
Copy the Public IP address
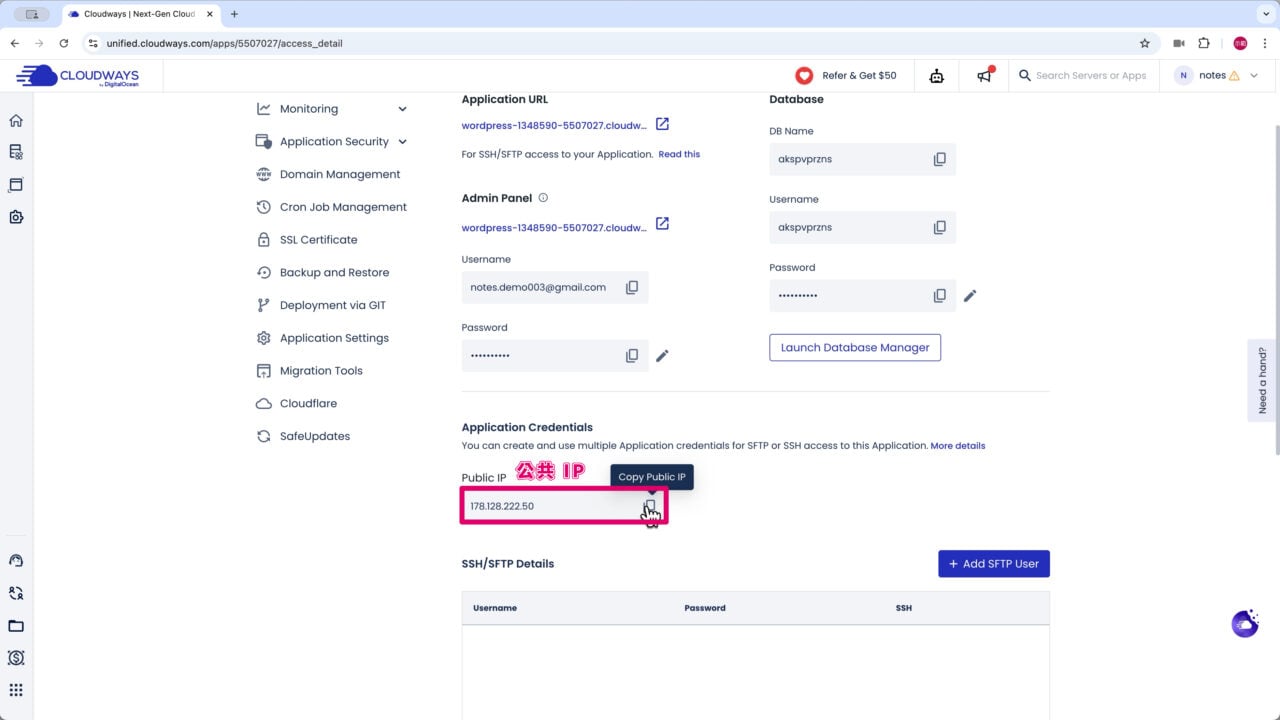click(651, 506)
